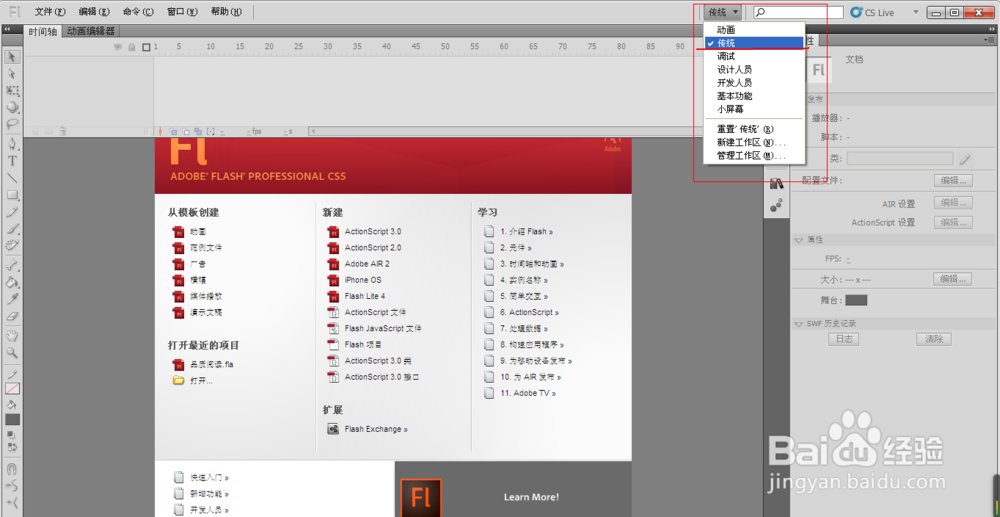Viewport: 1000px width, 517px height.
Task: Click the swap colors icon
Action: tap(12, 446)
